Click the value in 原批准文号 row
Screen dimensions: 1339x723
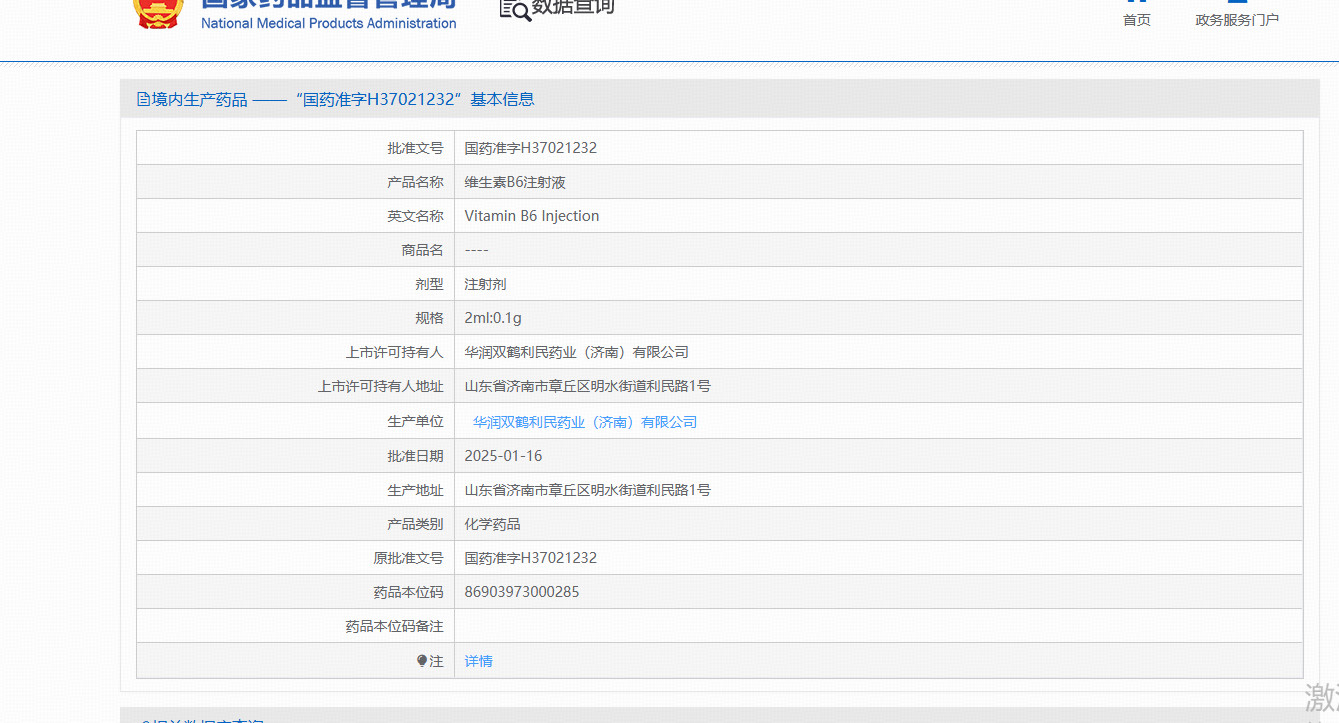(x=530, y=558)
